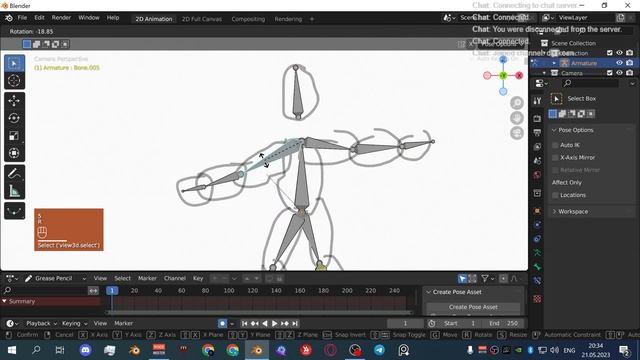
Task: Open the Armature data properties tab
Action: (537, 253)
